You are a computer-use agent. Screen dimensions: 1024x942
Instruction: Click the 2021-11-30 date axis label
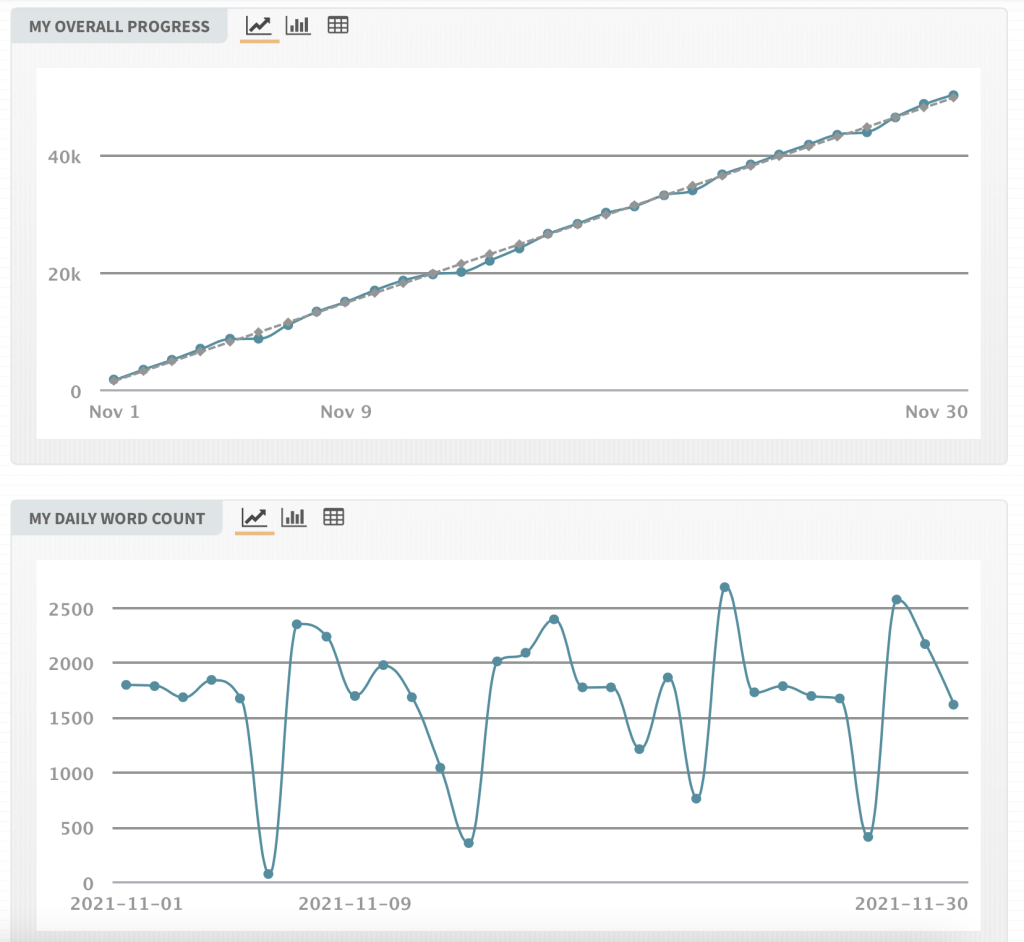click(x=911, y=903)
